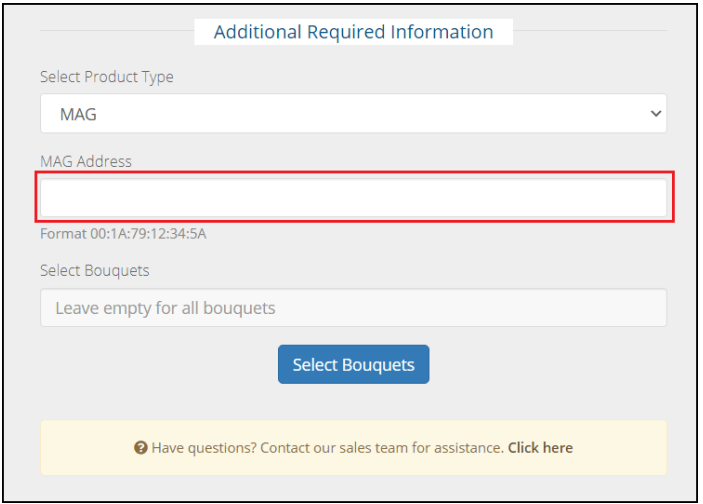
Task: Click the 'MAG Address' field label
Action: pyautogui.click(x=85, y=161)
